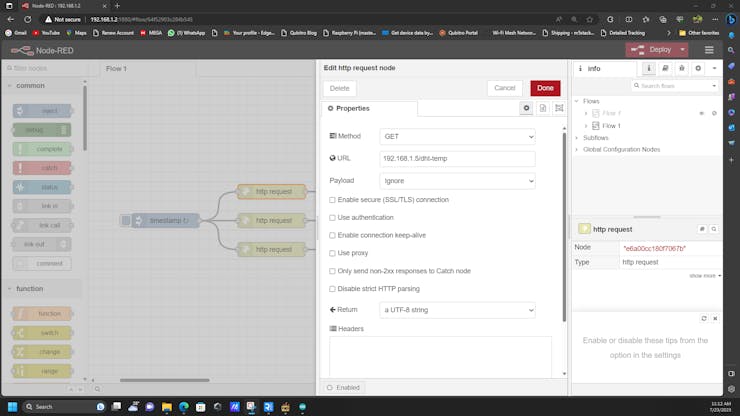Viewport: 740px width, 416px height.
Task: Open node description document icon
Action: [543, 108]
